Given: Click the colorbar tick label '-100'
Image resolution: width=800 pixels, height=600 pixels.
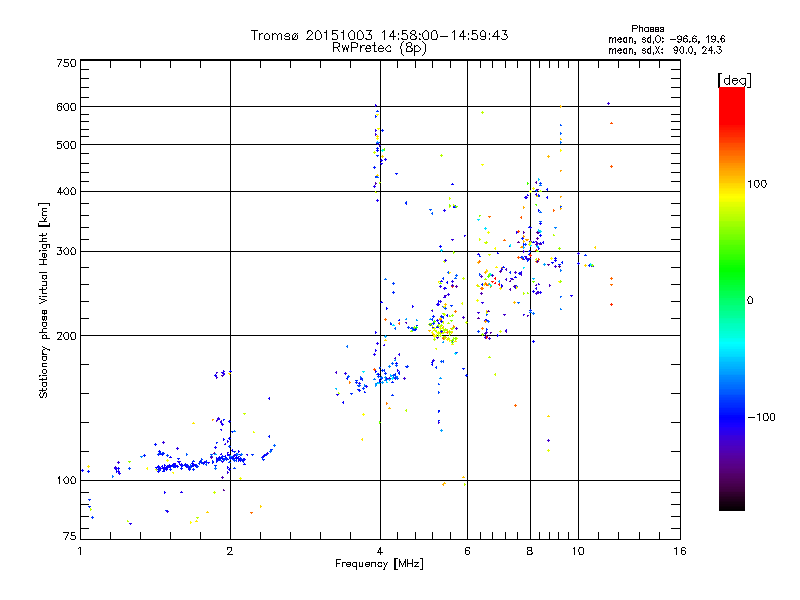Looking at the screenshot, I should tap(761, 417).
